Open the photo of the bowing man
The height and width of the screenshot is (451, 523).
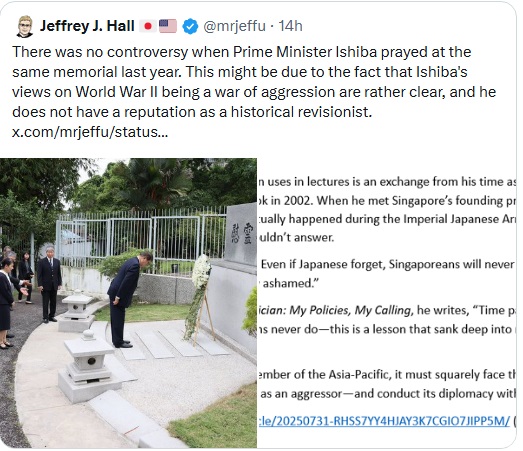[128, 303]
